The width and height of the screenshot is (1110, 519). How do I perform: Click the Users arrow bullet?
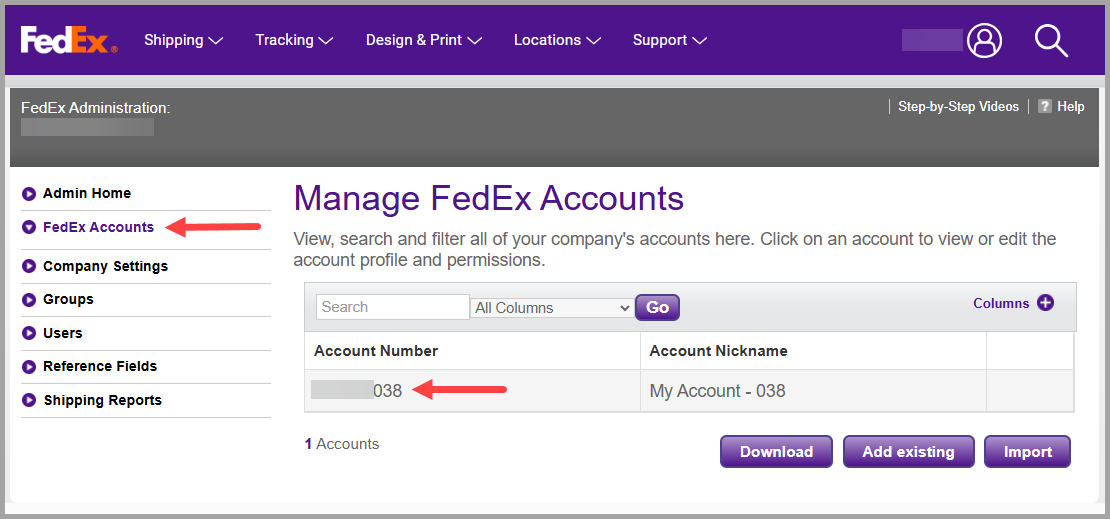tap(29, 333)
